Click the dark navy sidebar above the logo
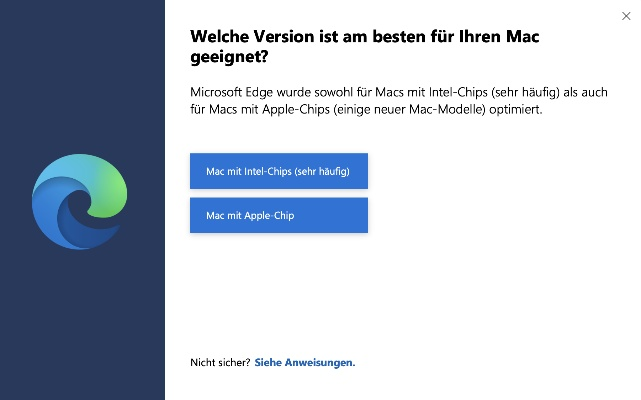Screen dimensions: 641x400 click(80, 80)
